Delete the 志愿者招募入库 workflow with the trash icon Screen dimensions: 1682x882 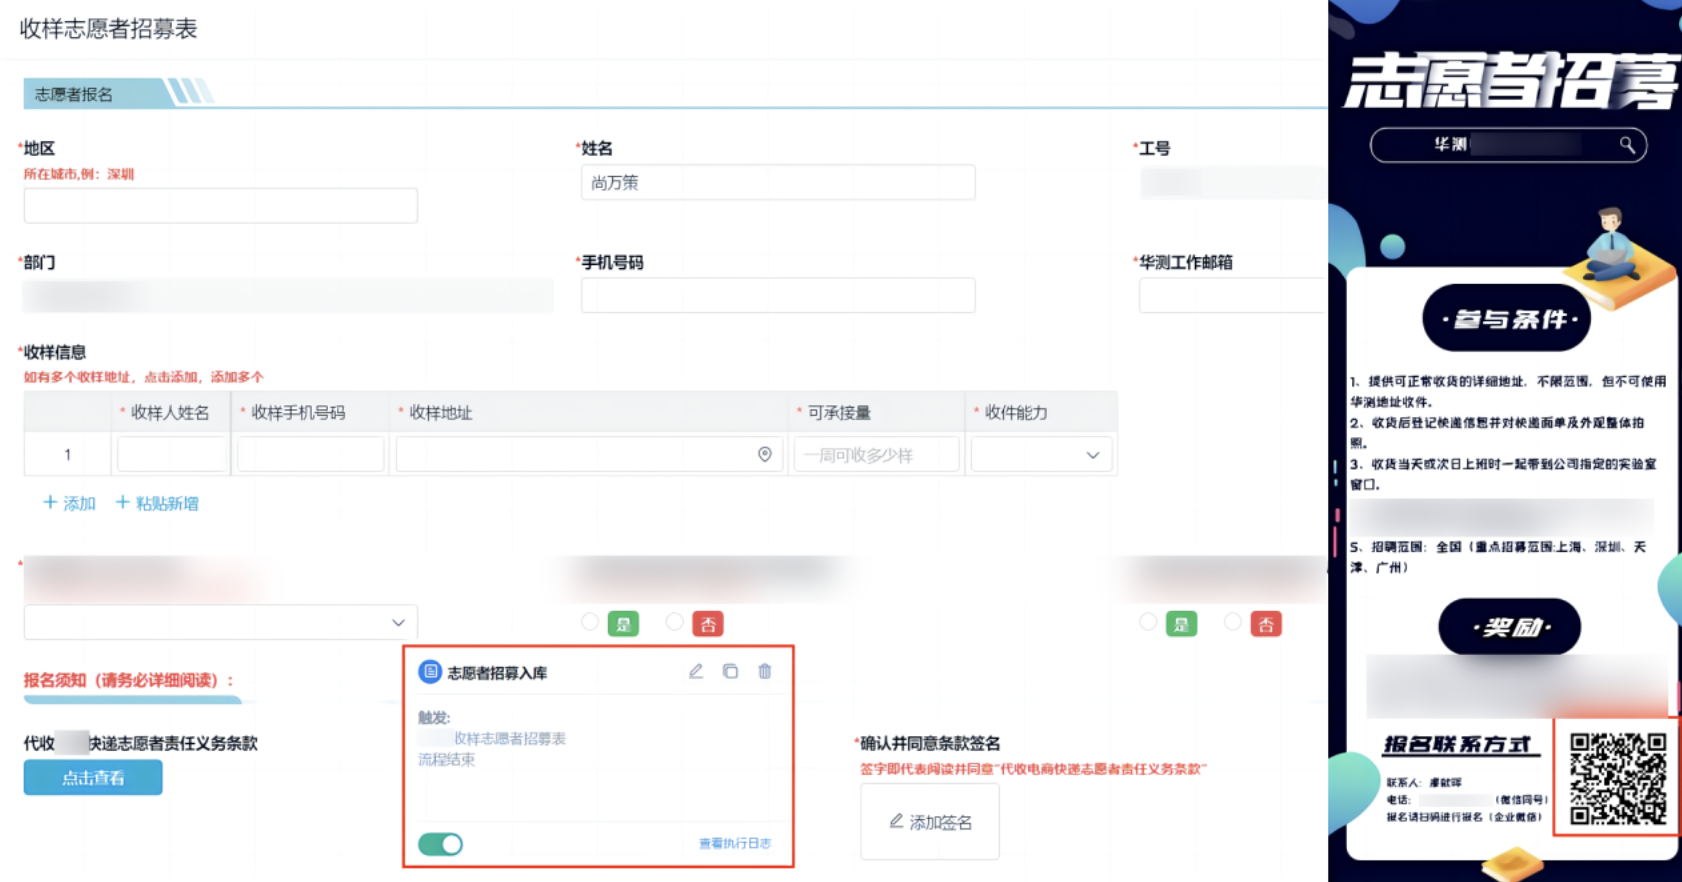coord(765,671)
